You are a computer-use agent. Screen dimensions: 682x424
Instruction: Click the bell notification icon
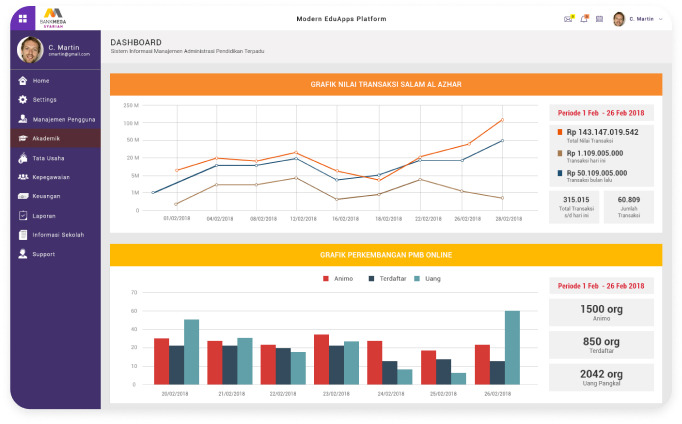pyautogui.click(x=584, y=19)
